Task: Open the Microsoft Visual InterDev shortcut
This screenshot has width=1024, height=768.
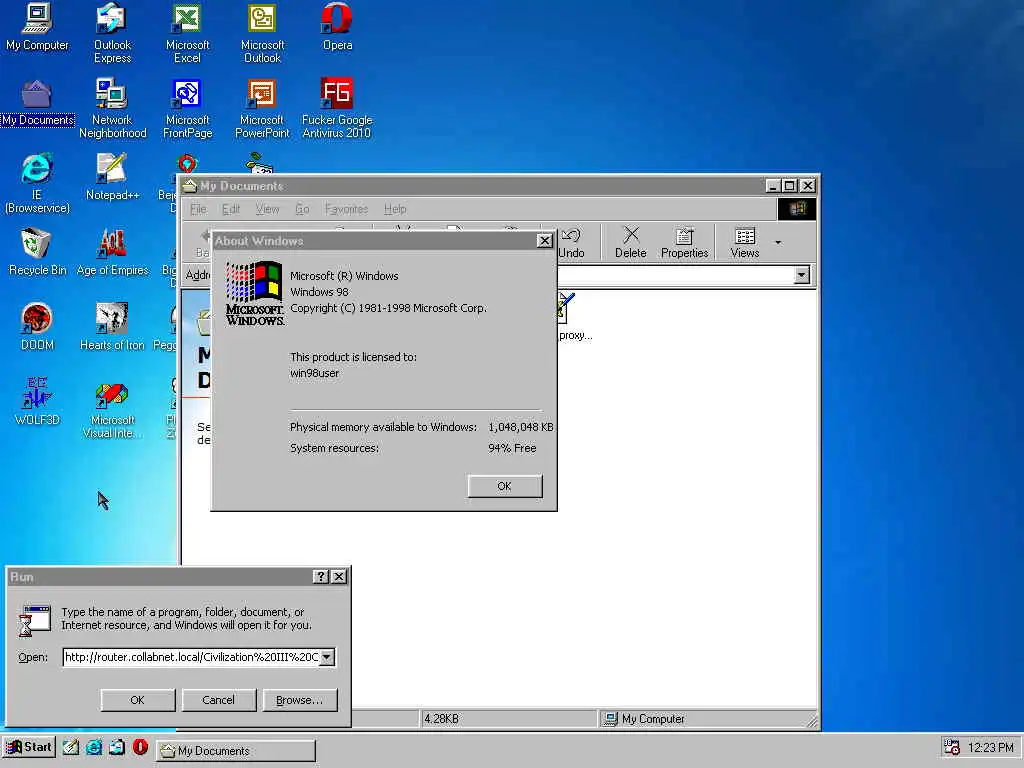Action: pyautogui.click(x=112, y=409)
